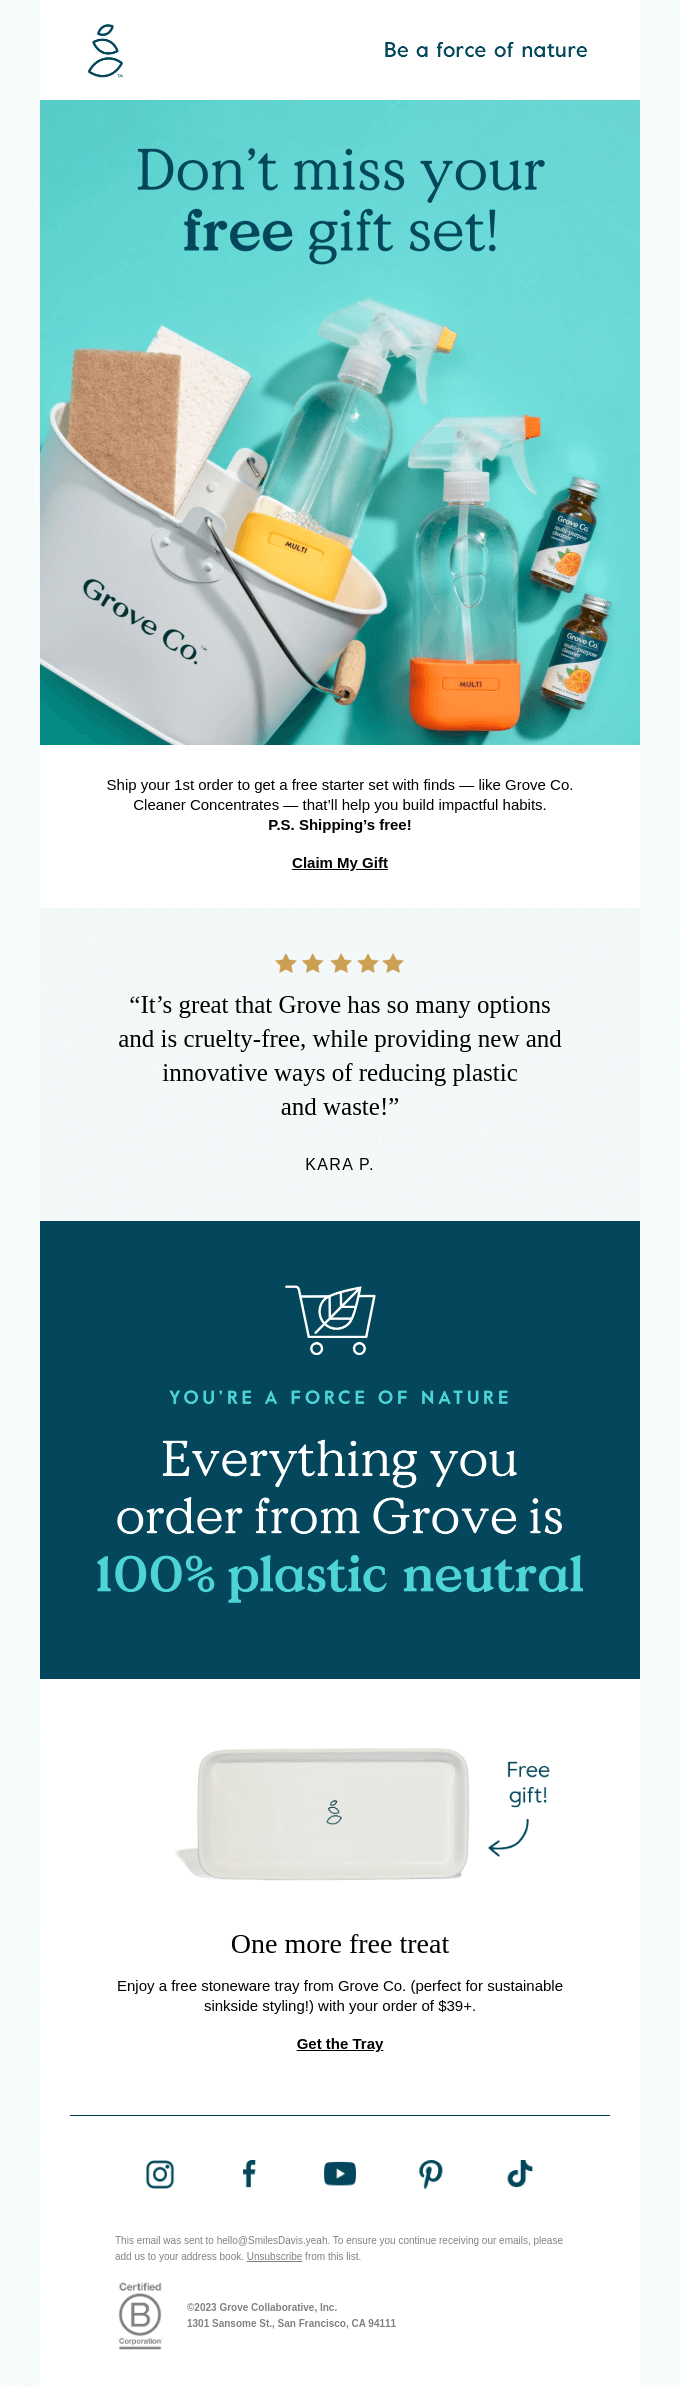The width and height of the screenshot is (680, 2387).
Task: Click the Get the Tray link
Action: point(340,2044)
